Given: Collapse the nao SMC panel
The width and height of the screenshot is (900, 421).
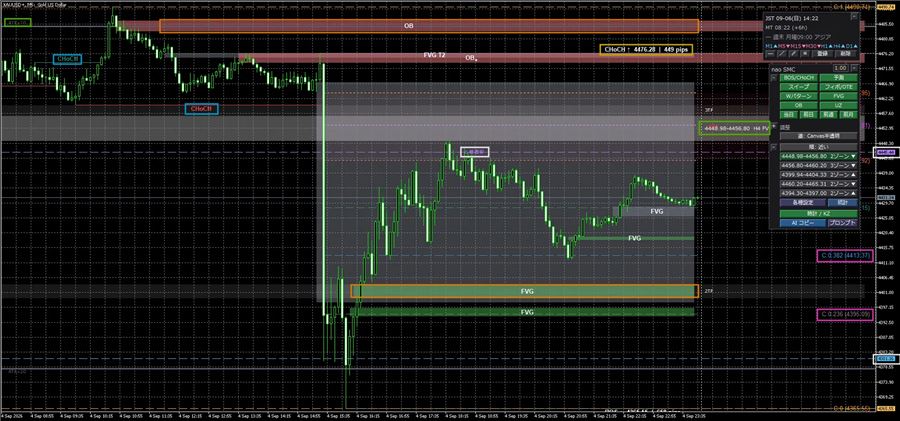Looking at the screenshot, I should pos(854,68).
